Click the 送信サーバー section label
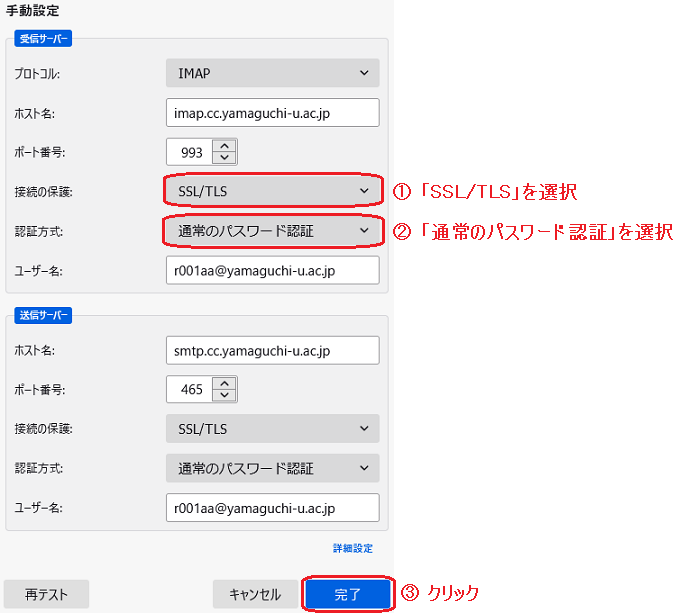Viewport: 684px width, 613px height. coord(43,315)
